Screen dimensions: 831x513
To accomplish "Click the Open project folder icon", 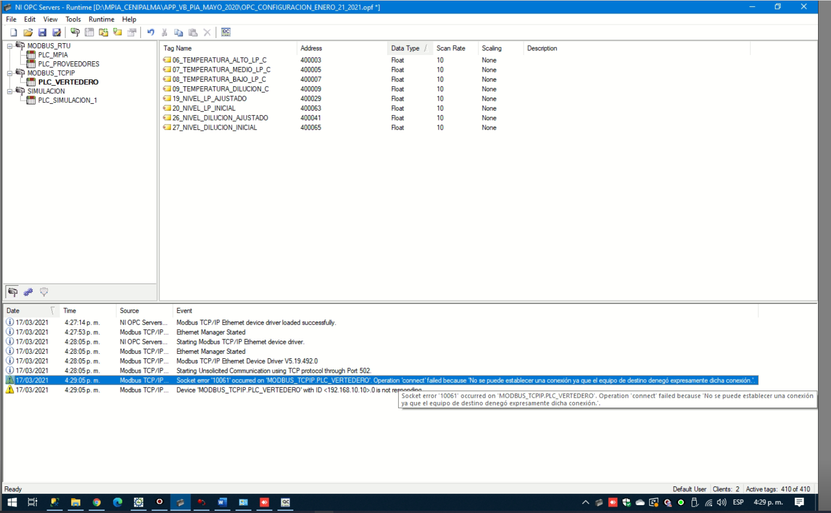I will coord(28,32).
